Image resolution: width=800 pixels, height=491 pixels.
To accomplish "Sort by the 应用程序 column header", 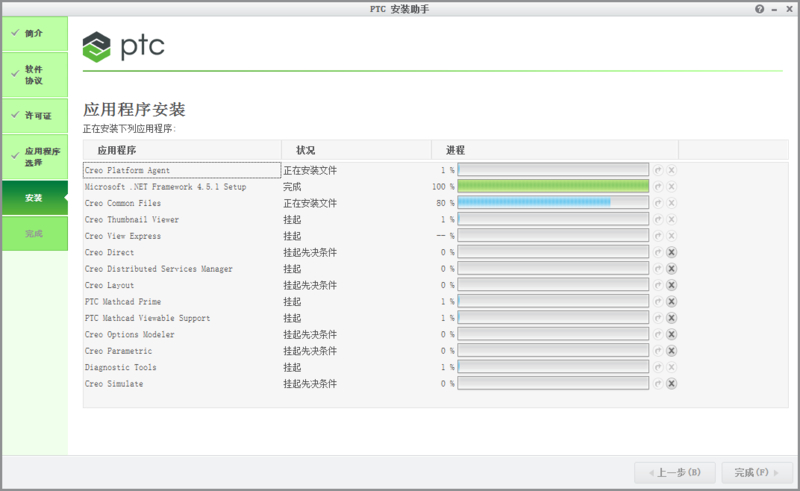I will (x=118, y=149).
